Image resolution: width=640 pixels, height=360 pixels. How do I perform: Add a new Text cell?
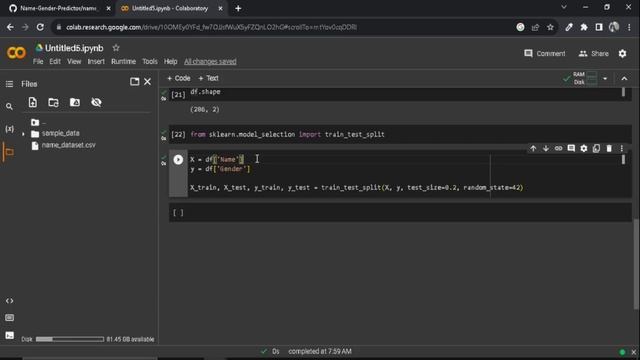[x=208, y=78]
